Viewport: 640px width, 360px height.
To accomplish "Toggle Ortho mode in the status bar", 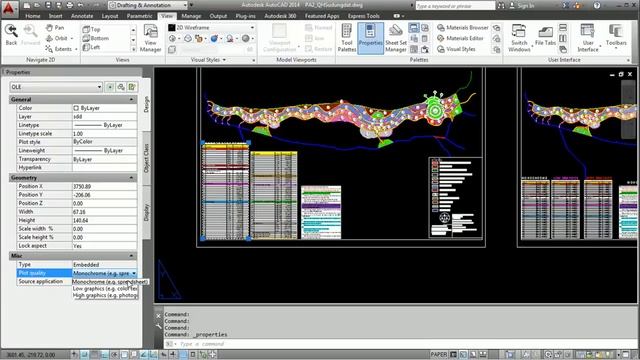I will click(x=104, y=354).
